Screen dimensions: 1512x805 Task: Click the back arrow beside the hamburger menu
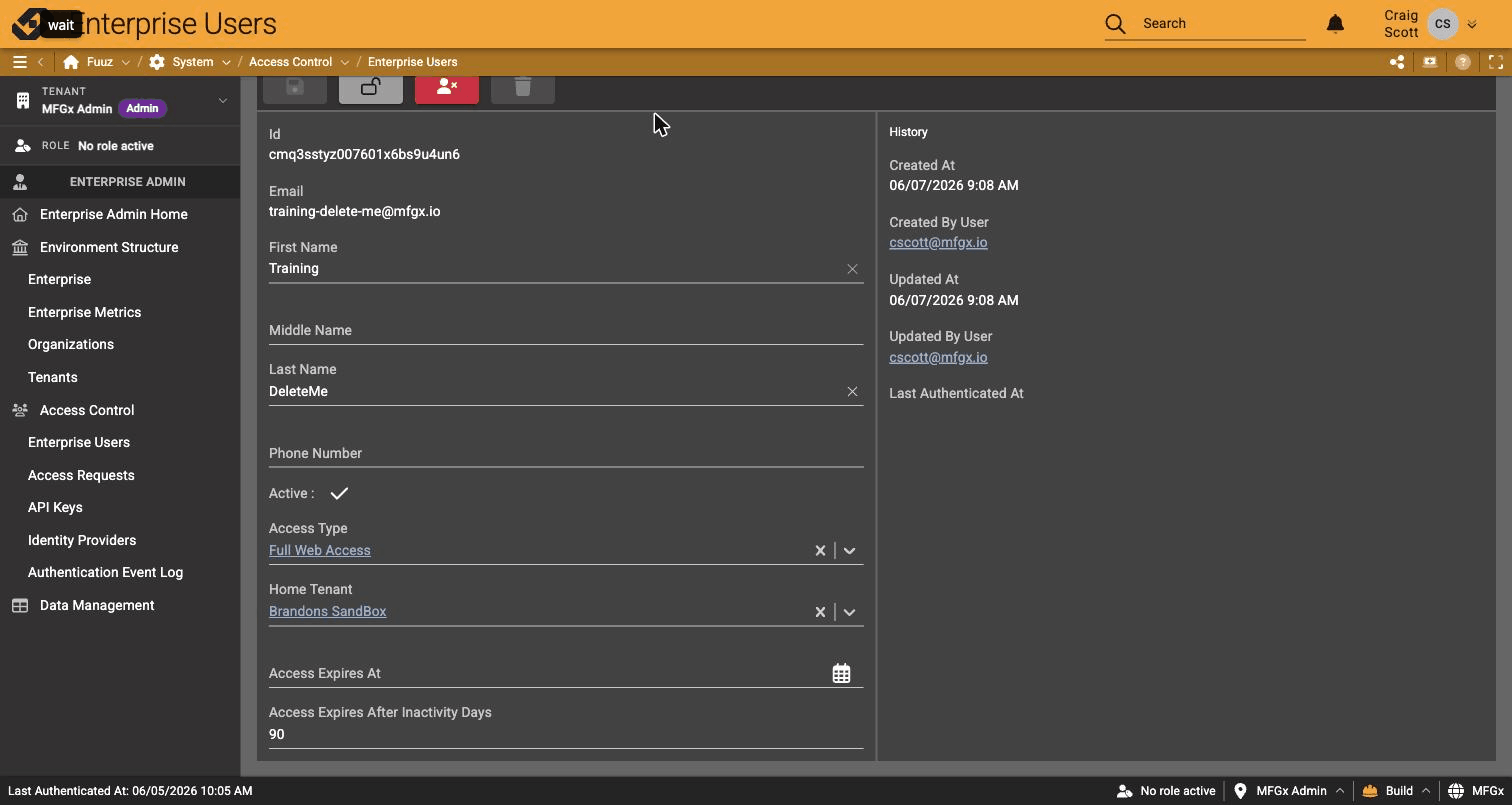[x=41, y=62]
